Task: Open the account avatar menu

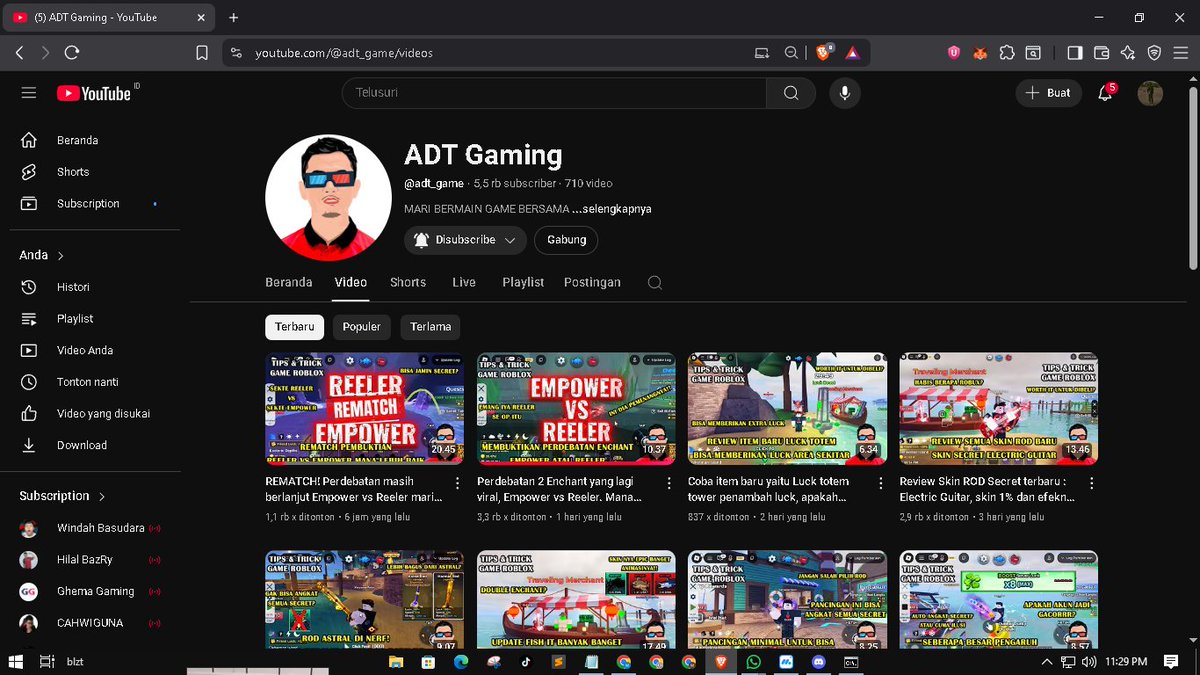Action: coord(1151,93)
